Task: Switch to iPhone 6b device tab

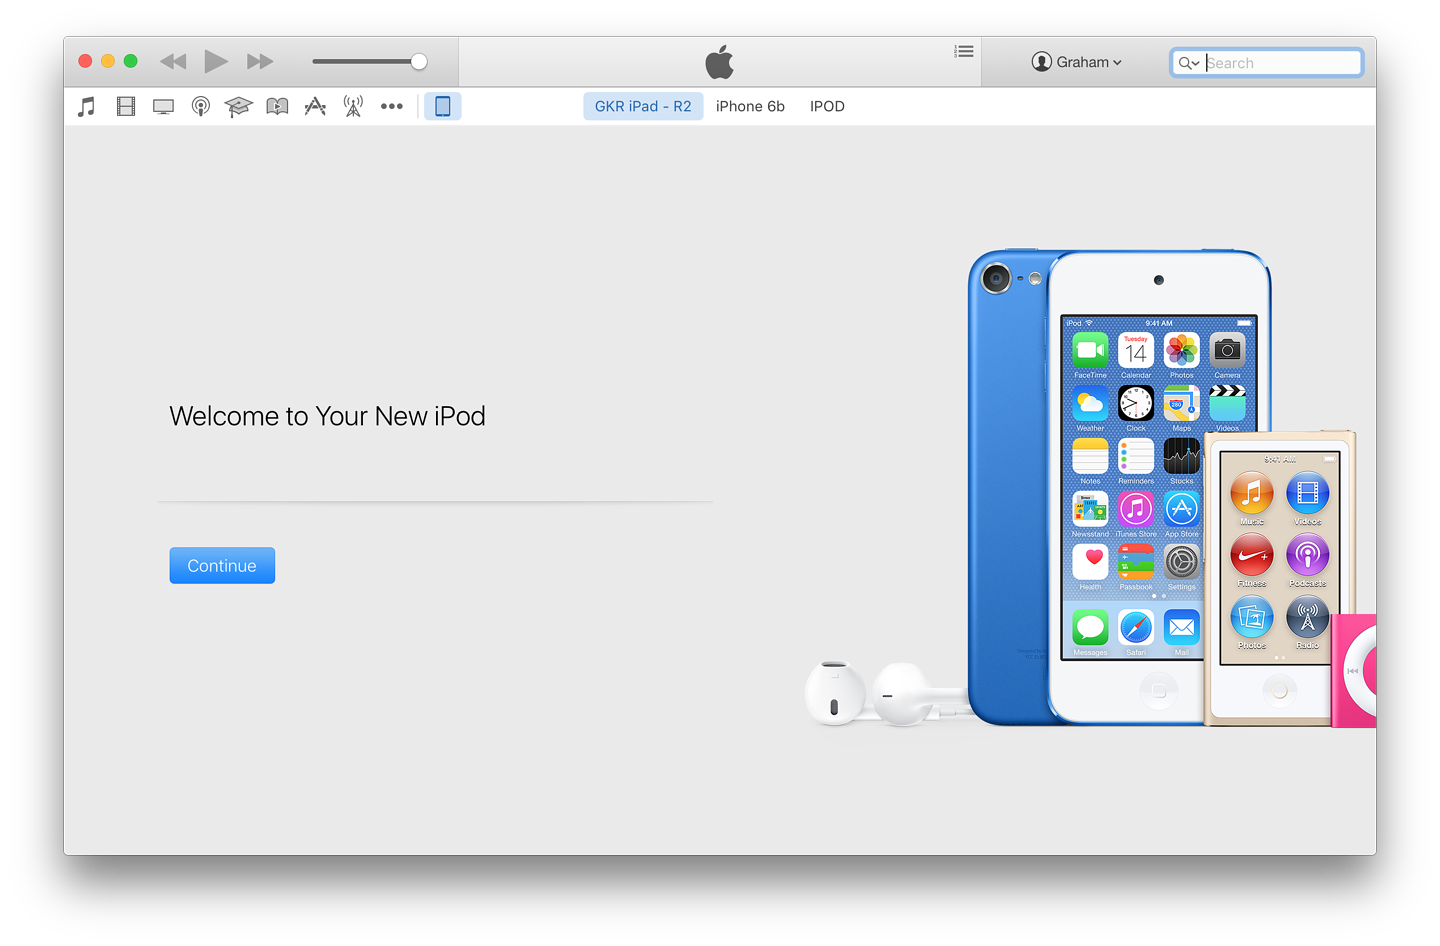Action: (x=750, y=106)
